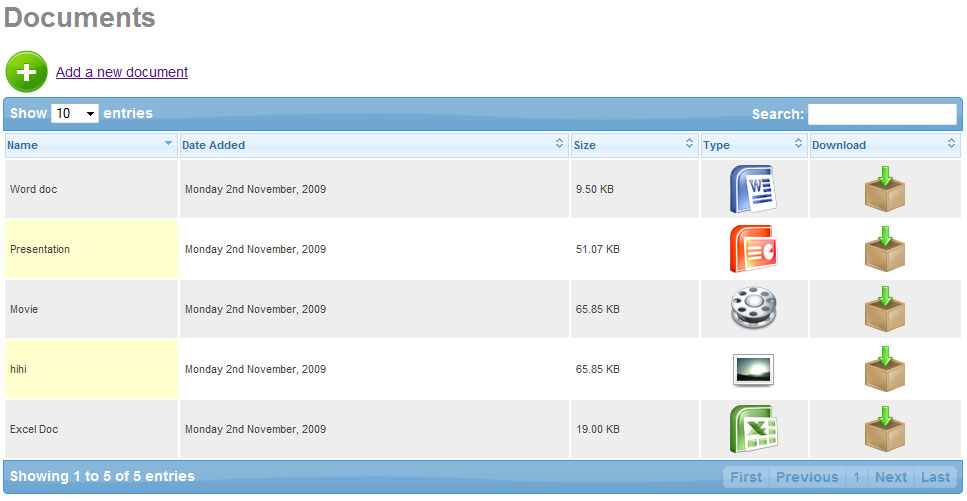Image resolution: width=967 pixels, height=501 pixels.
Task: Focus the Search input field
Action: pos(882,114)
